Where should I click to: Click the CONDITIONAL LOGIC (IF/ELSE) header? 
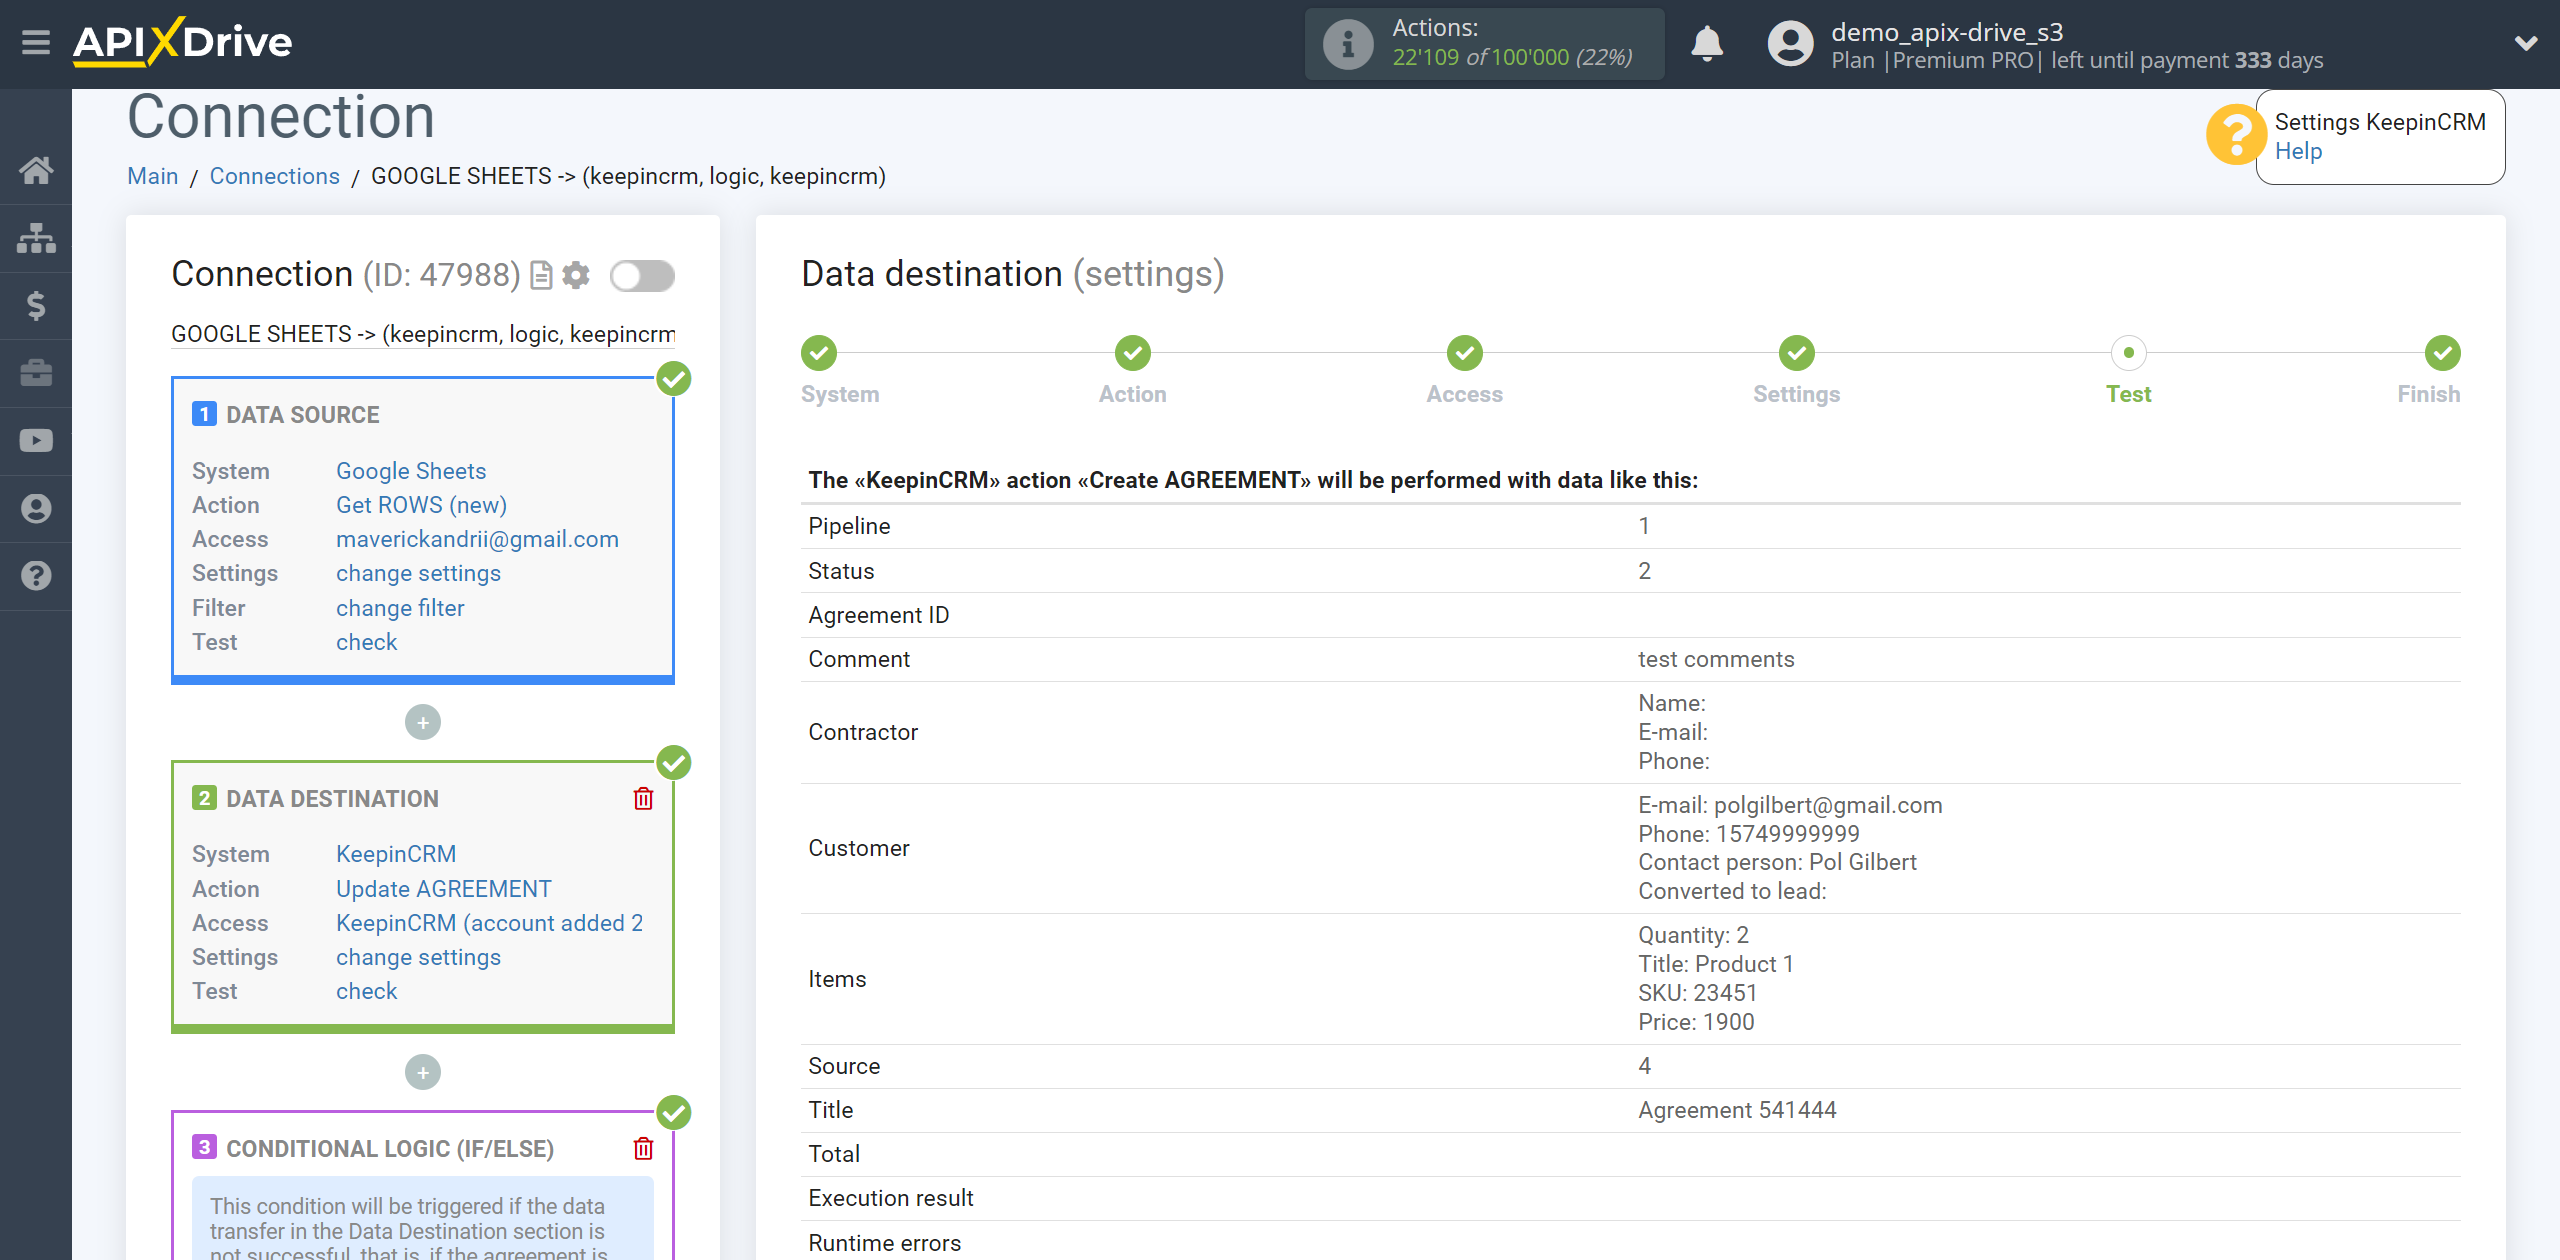pos(390,1149)
